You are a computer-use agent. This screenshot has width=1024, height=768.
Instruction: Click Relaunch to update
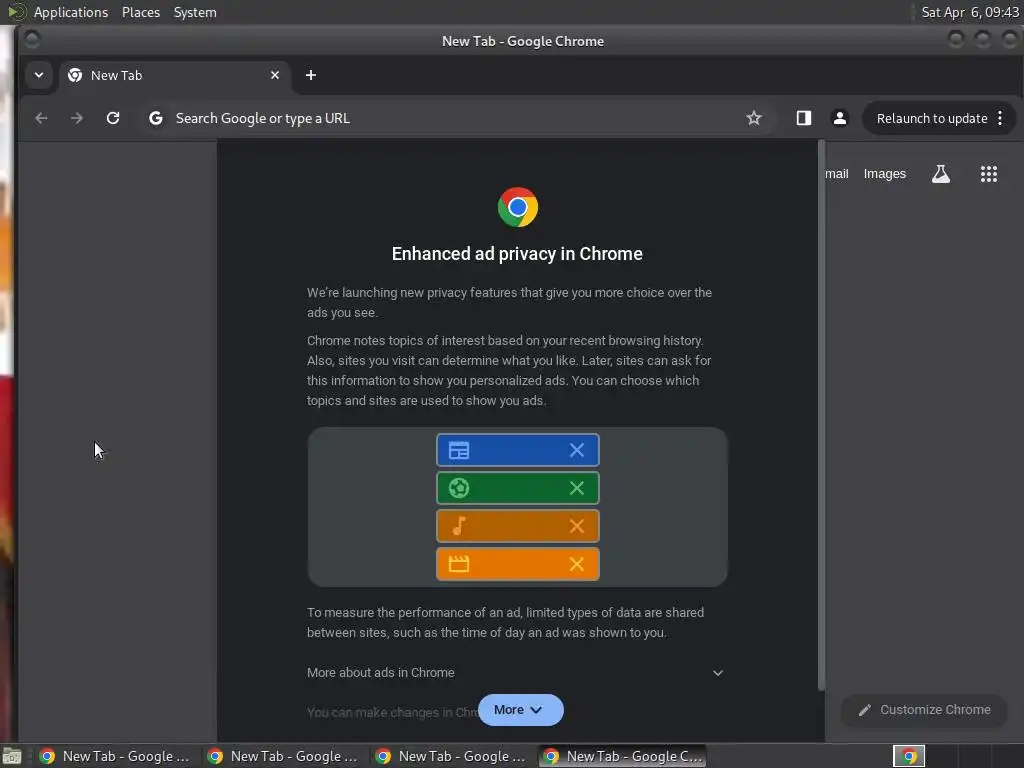(x=931, y=118)
